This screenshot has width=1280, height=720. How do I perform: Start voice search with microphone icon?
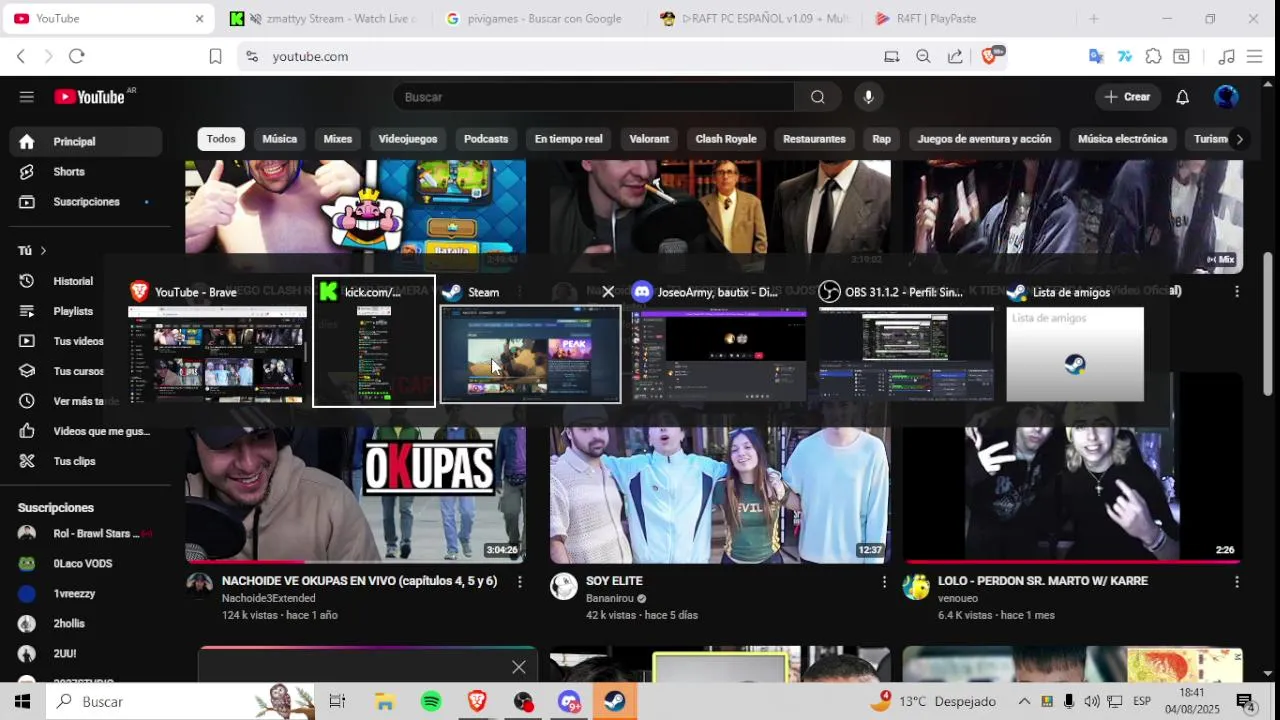coord(868,97)
